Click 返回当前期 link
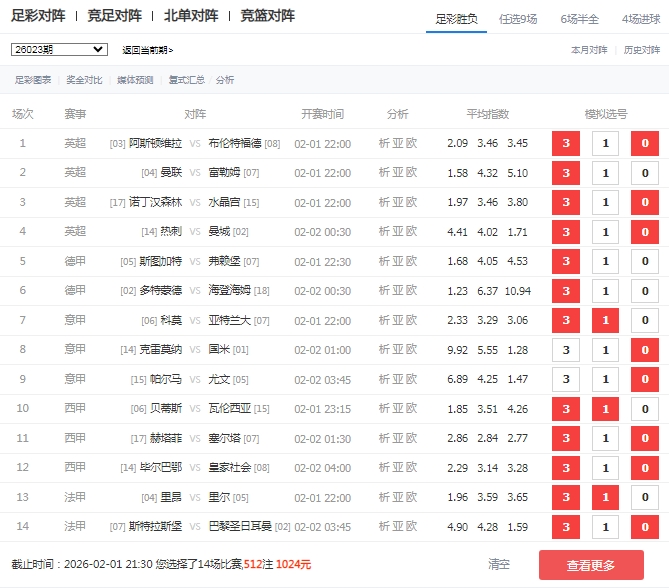This screenshot has width=669, height=588. tap(147, 50)
